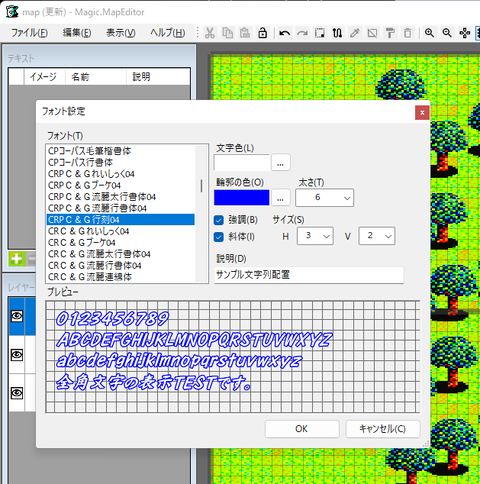
Task: Click the ellipsis button next to 輪郭の色
Action: pos(280,198)
